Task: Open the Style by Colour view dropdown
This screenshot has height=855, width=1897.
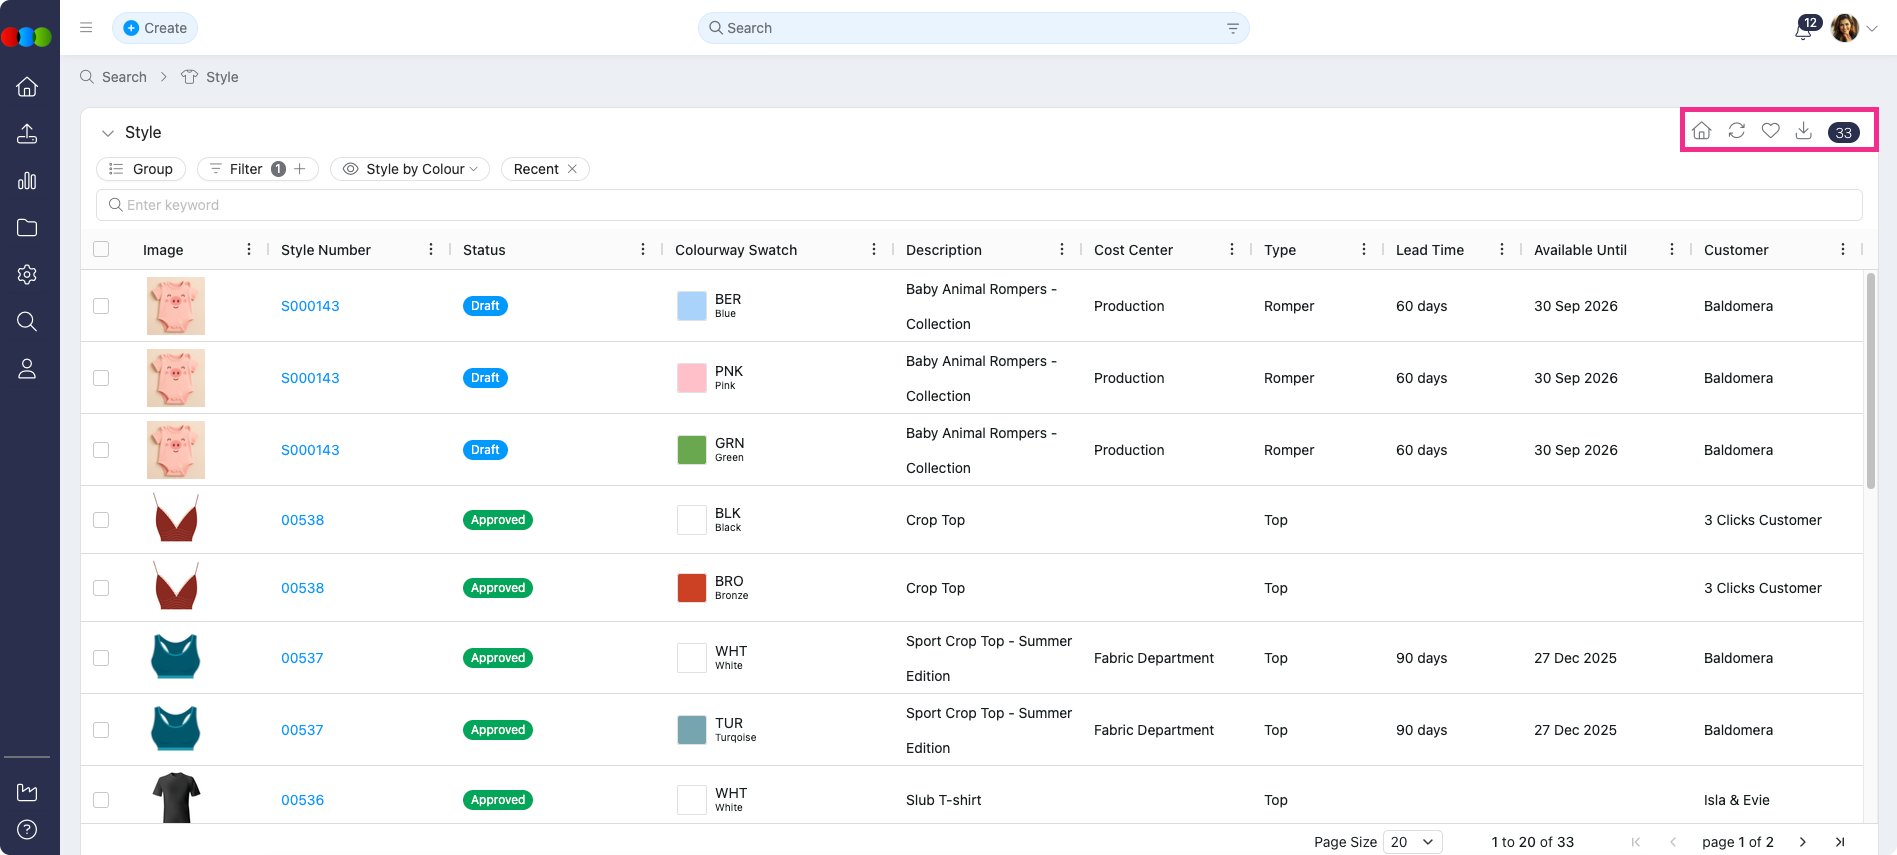Action: pyautogui.click(x=410, y=169)
